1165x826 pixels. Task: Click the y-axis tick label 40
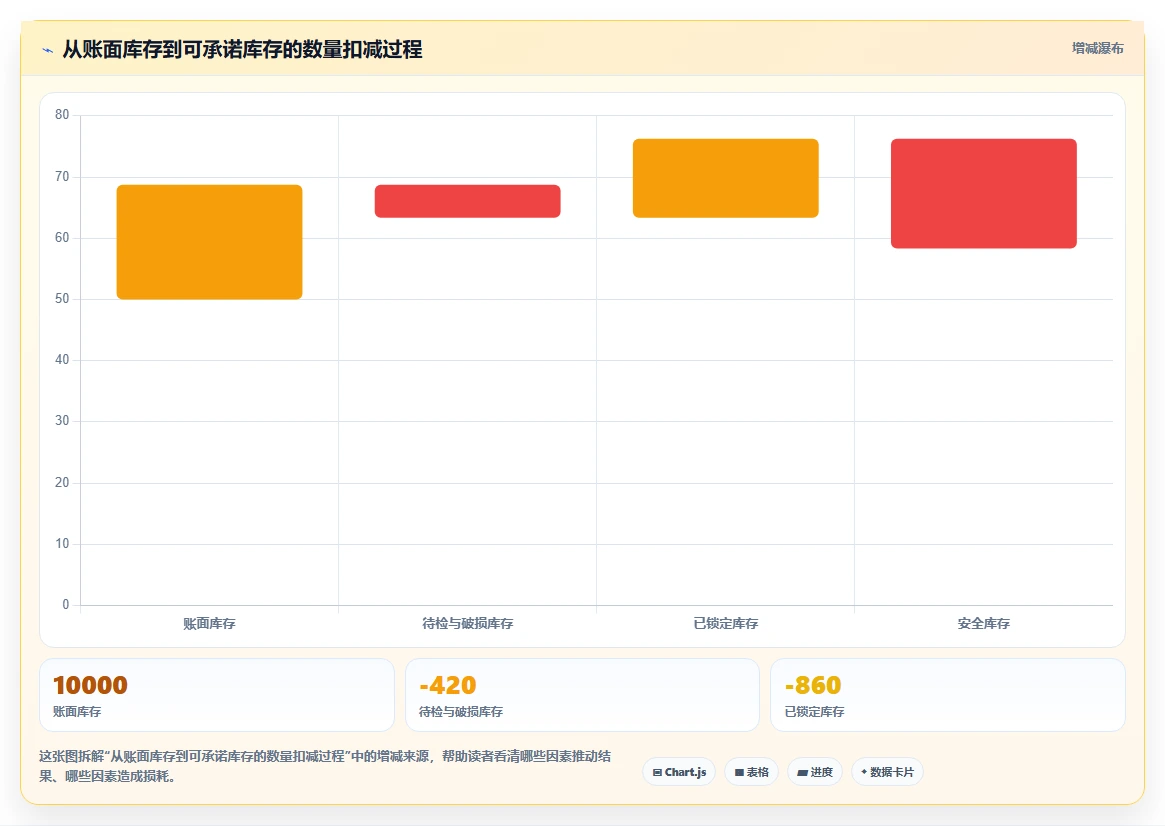(x=62, y=360)
